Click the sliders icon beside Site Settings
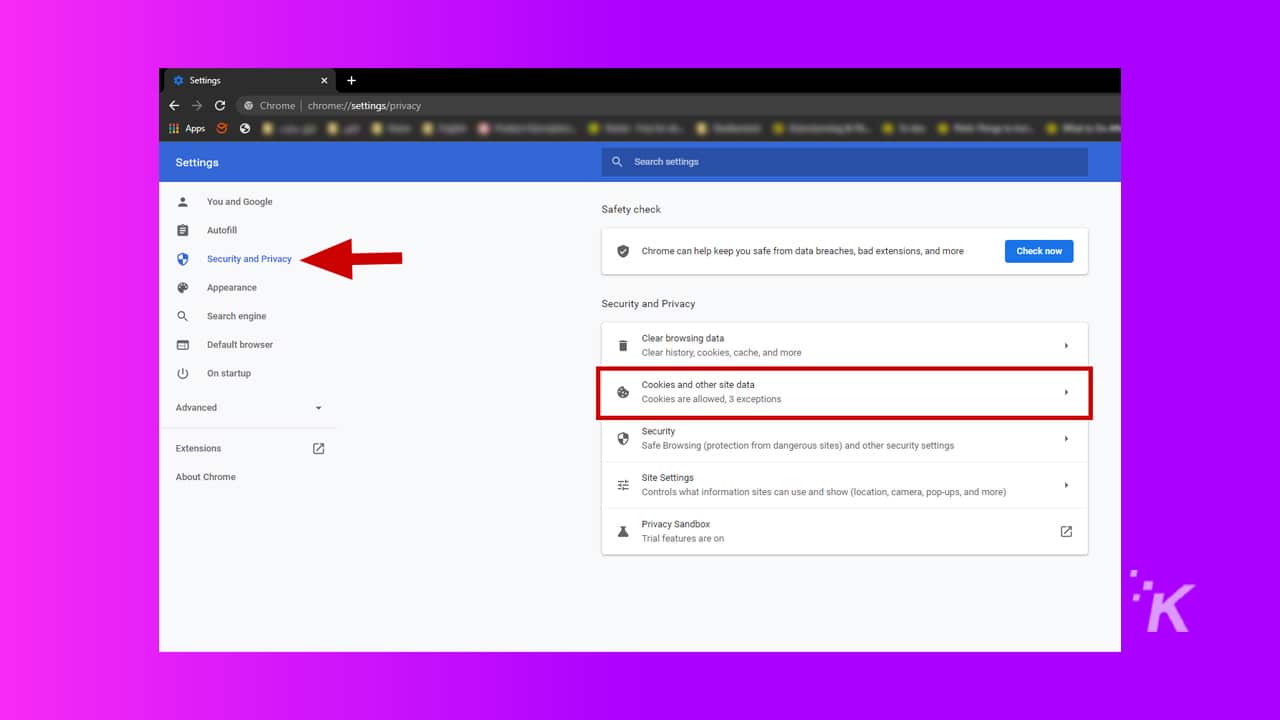This screenshot has width=1280, height=720. pos(623,484)
